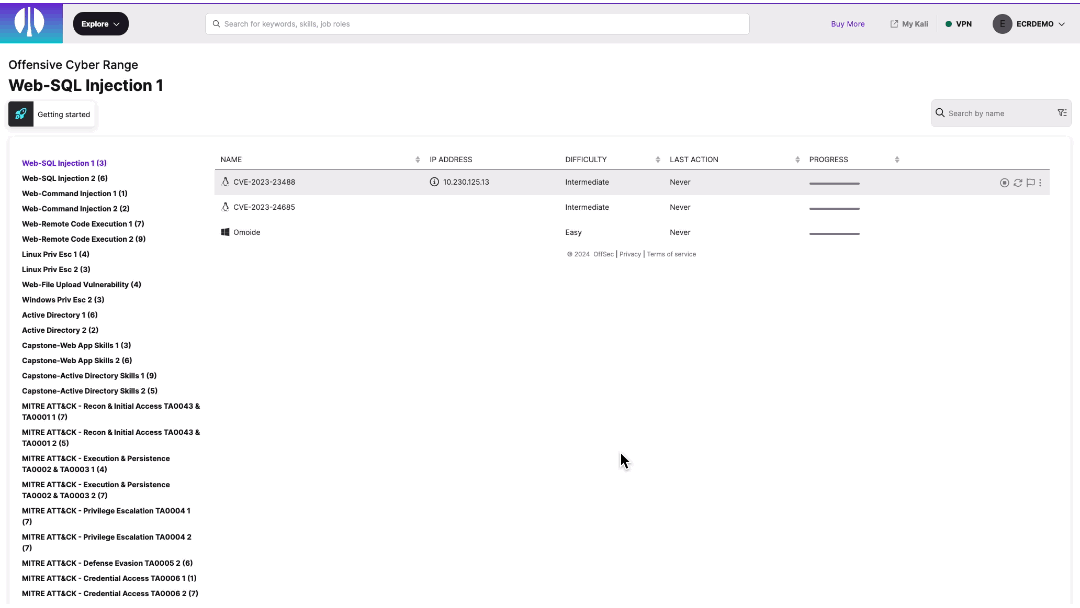Screen dimensions: 1080x608
Task: Expand the PROGRESS column sort arrows
Action: [896, 159]
